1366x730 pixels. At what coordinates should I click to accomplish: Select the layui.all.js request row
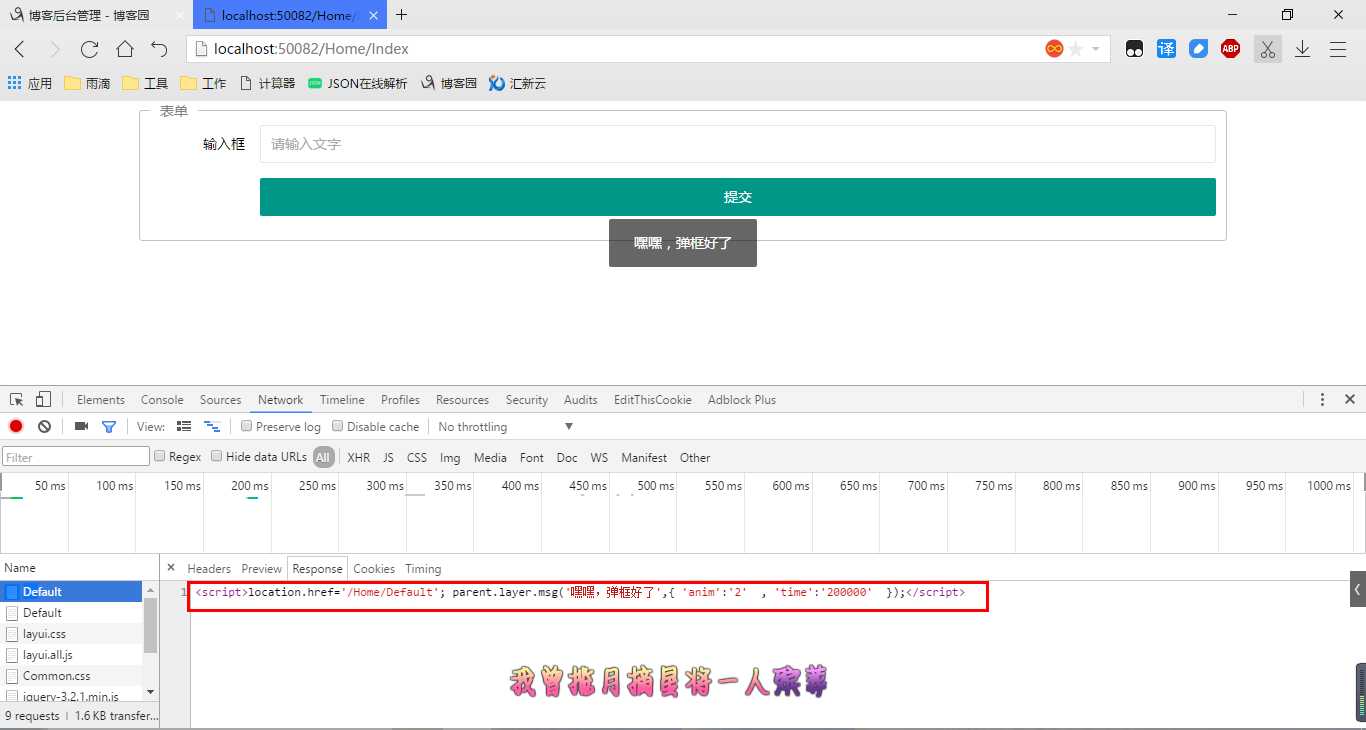coord(72,655)
